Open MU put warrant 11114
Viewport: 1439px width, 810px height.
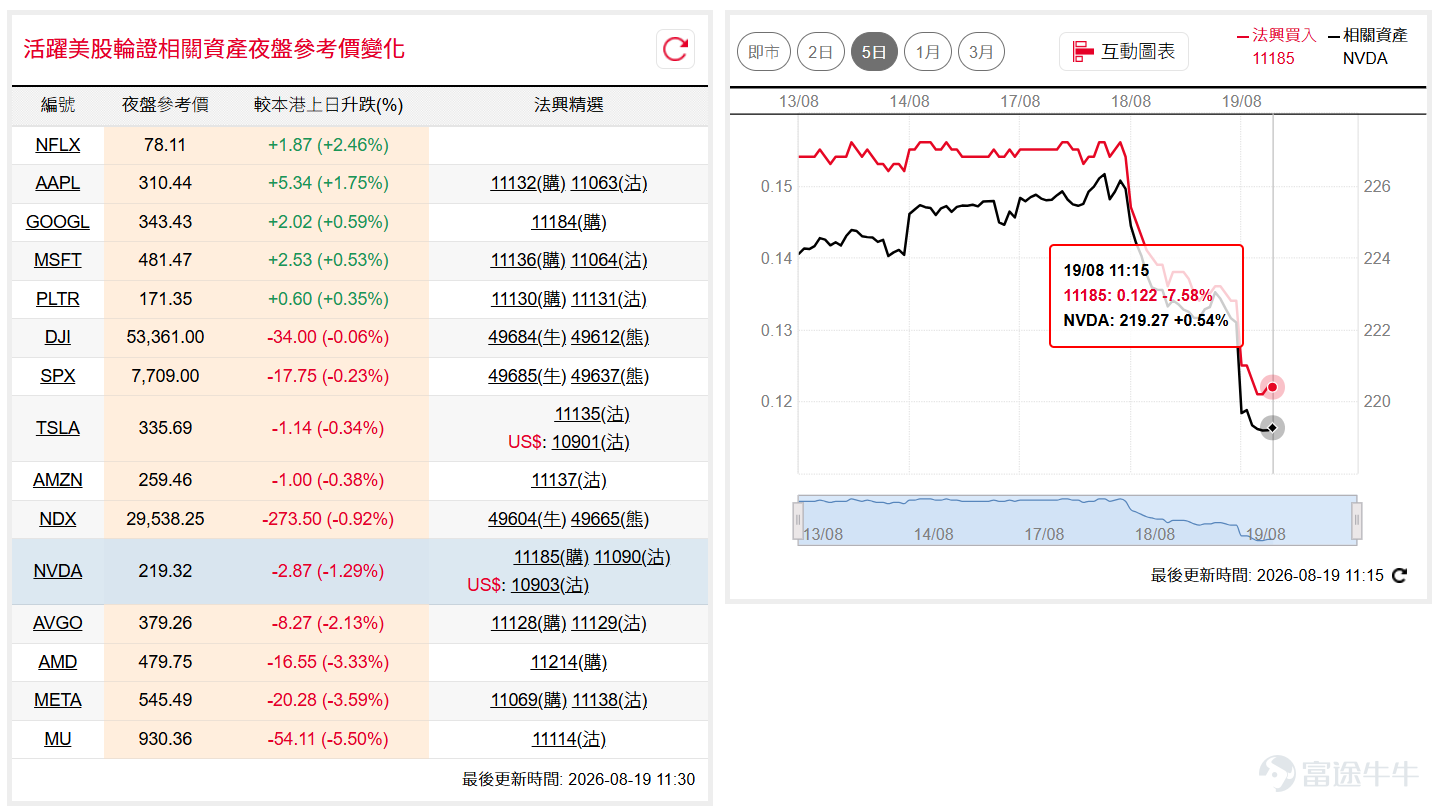coord(568,739)
